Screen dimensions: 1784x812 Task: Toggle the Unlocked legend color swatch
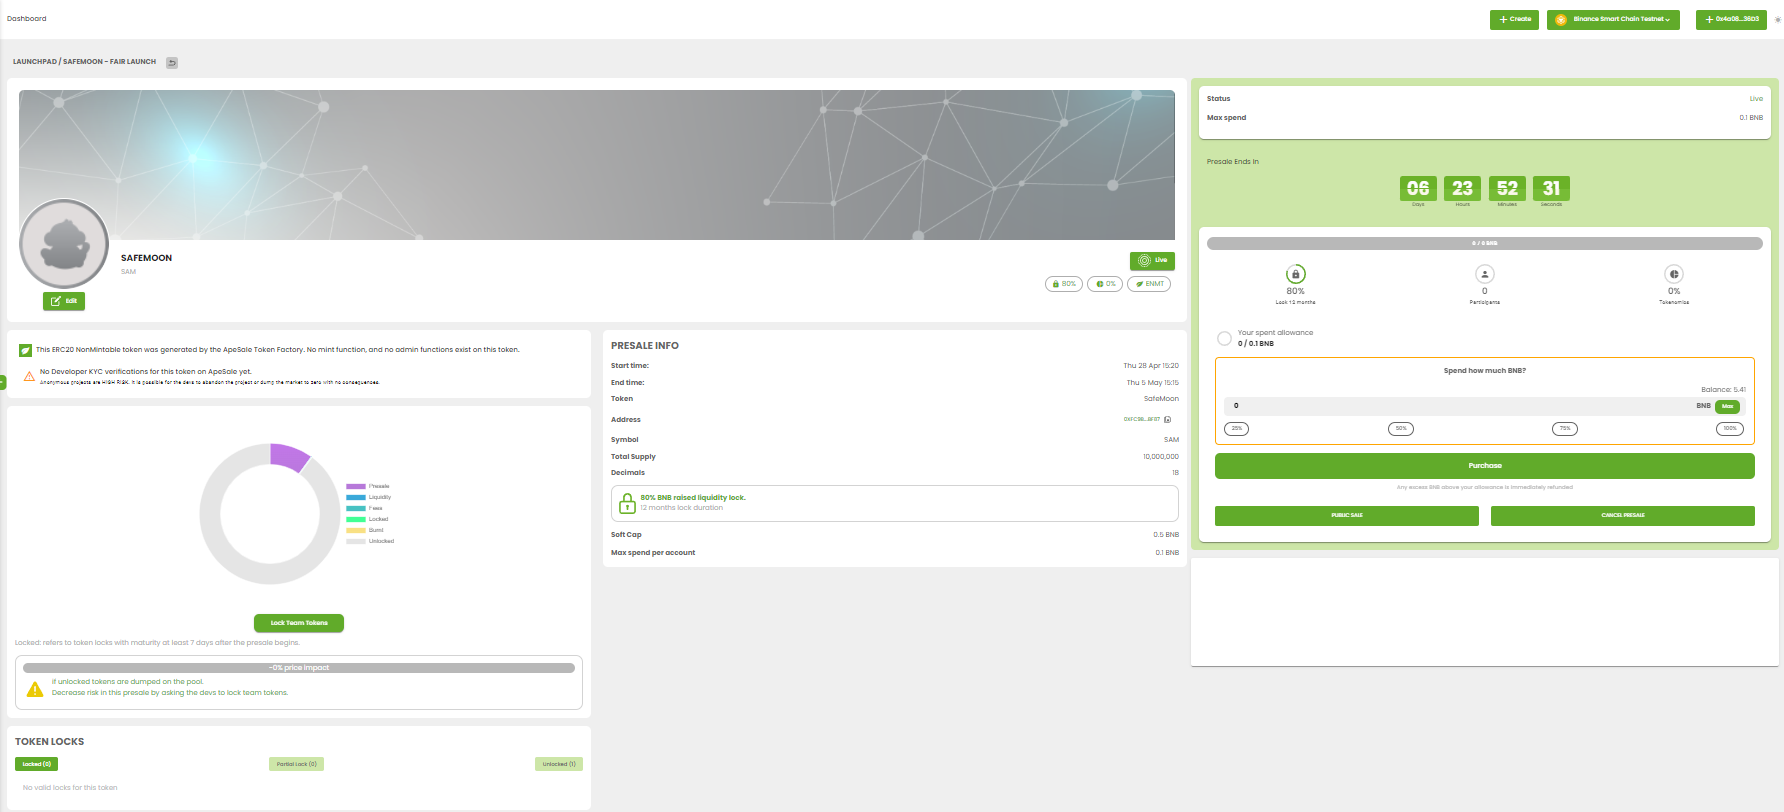tap(356, 541)
